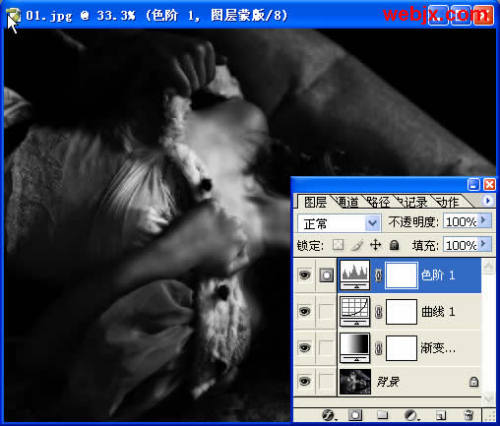Hide the 渐变 layer
This screenshot has width=500, height=426.
tap(304, 348)
